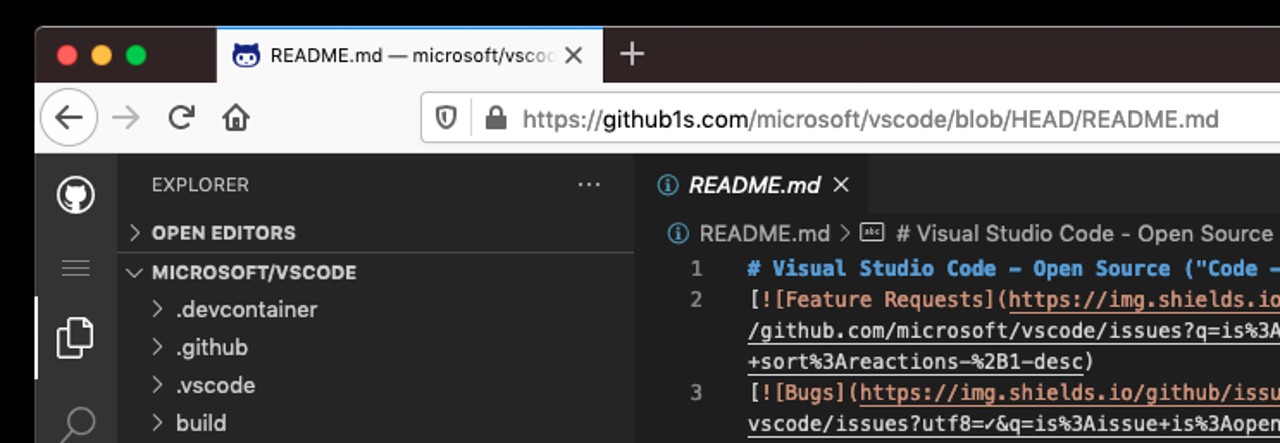Click the GitHub logo in activity bar
Viewport: 1280px width, 443px height.
coord(76,194)
